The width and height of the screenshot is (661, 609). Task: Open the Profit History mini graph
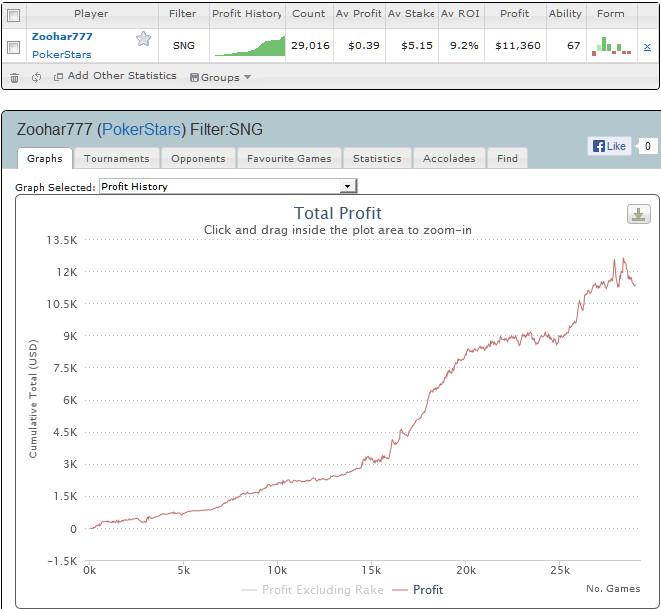(247, 46)
